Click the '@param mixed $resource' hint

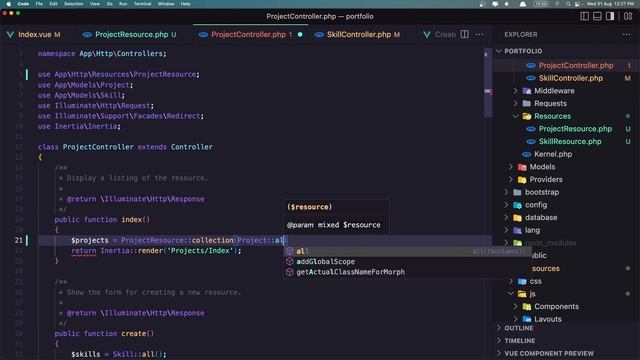[x=333, y=225]
